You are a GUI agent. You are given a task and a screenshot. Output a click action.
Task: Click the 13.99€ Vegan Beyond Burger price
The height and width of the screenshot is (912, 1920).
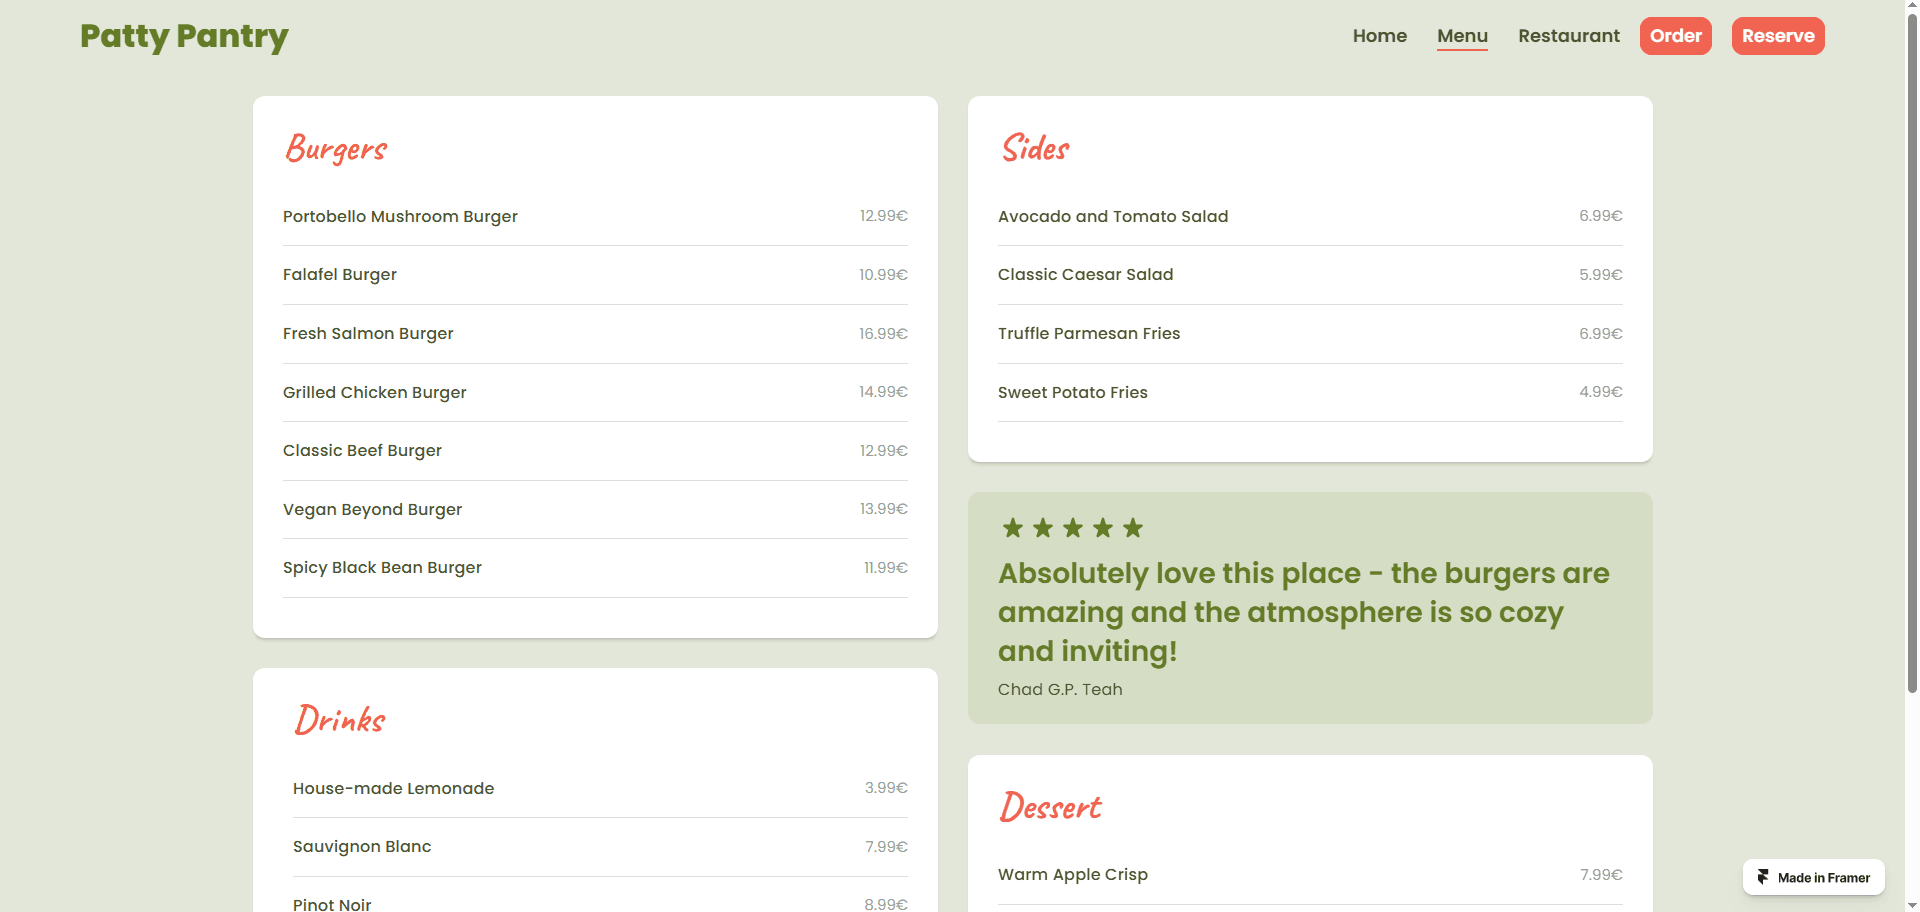click(884, 508)
